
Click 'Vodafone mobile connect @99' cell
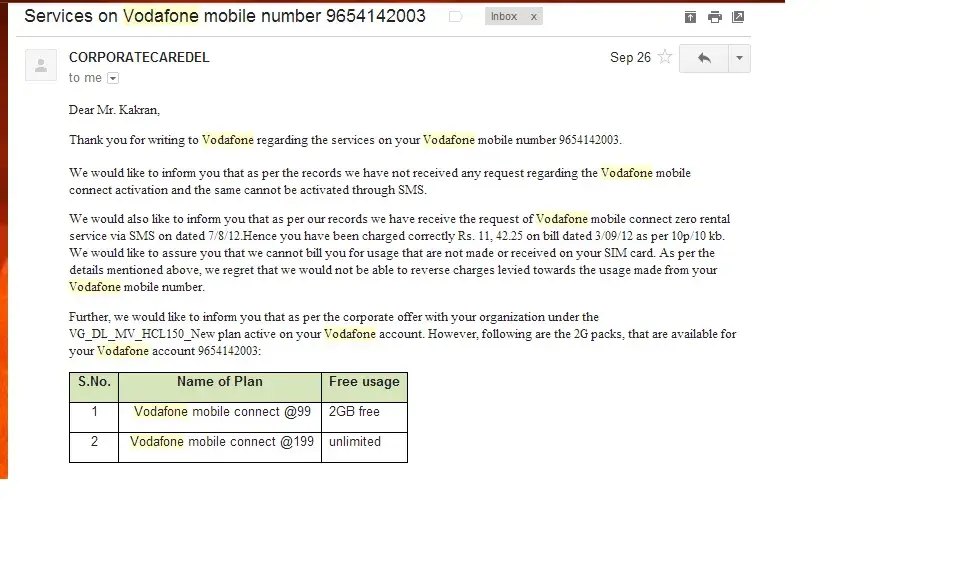pyautogui.click(x=220, y=417)
